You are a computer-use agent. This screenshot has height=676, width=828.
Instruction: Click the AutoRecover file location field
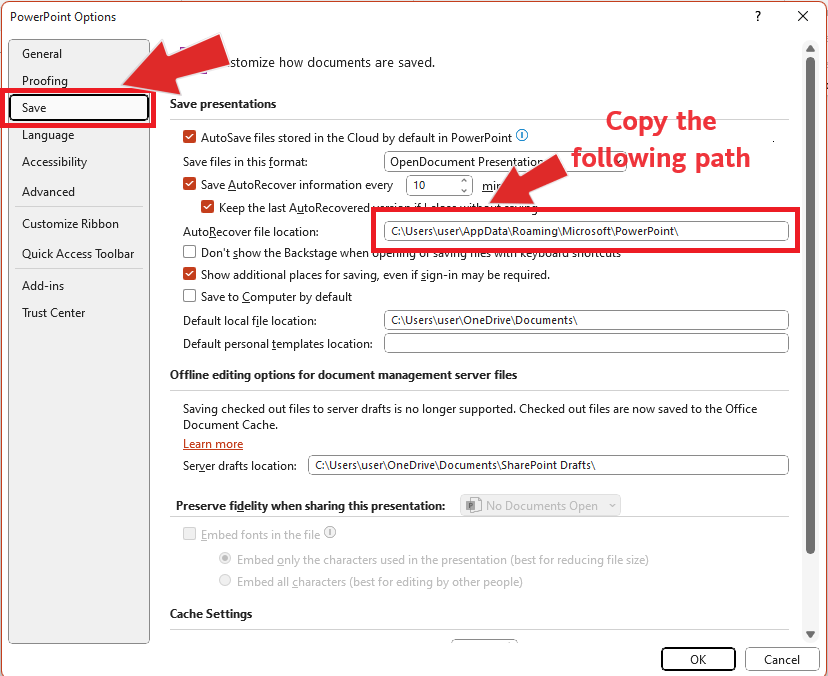coord(585,231)
